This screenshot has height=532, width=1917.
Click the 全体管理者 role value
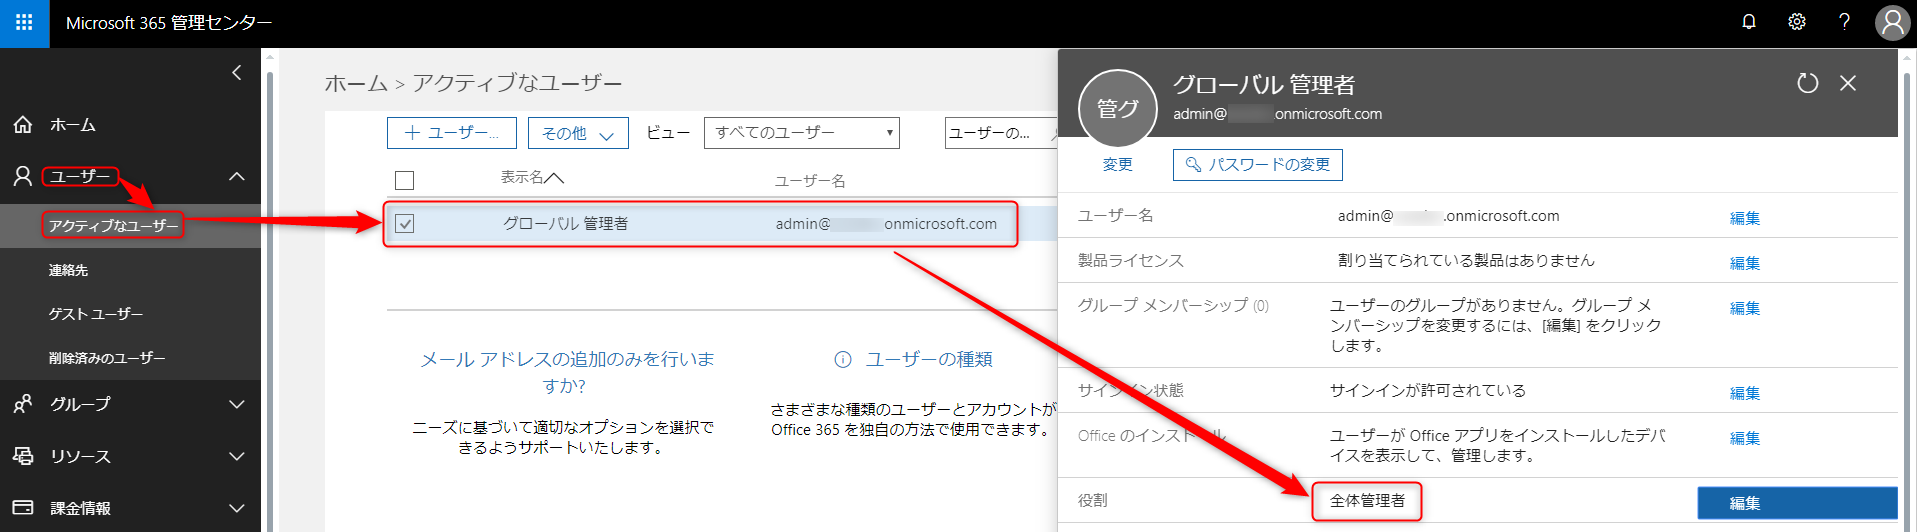pyautogui.click(x=1367, y=501)
